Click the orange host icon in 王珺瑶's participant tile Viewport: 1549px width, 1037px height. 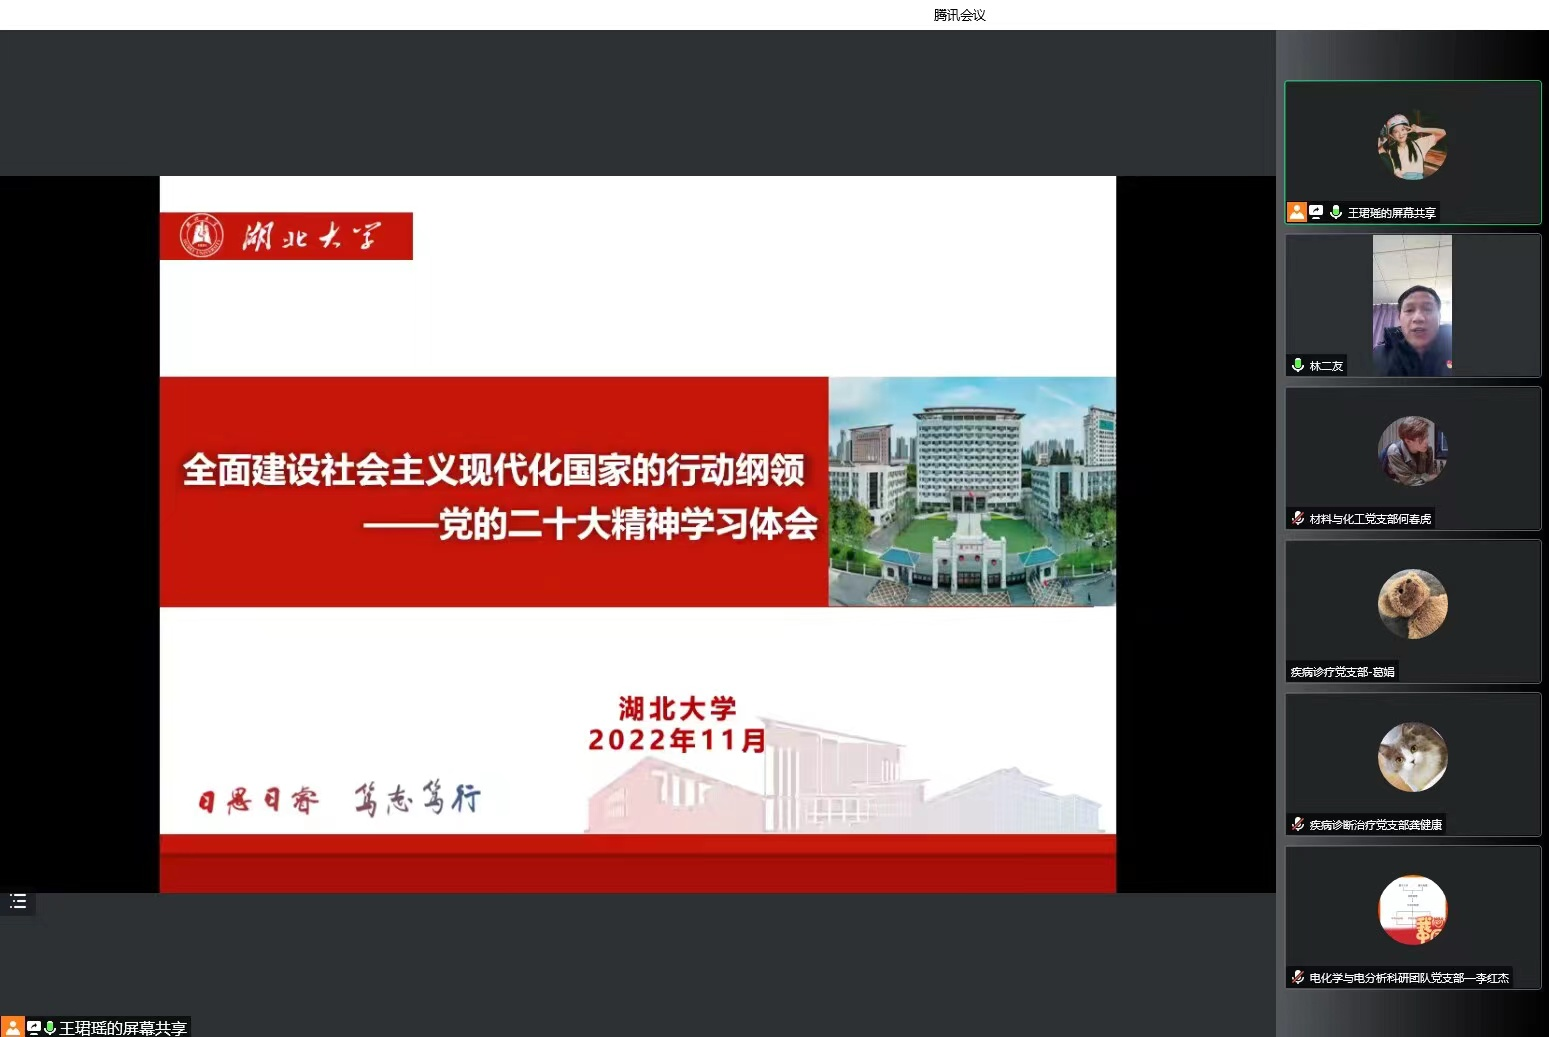[x=1297, y=212]
